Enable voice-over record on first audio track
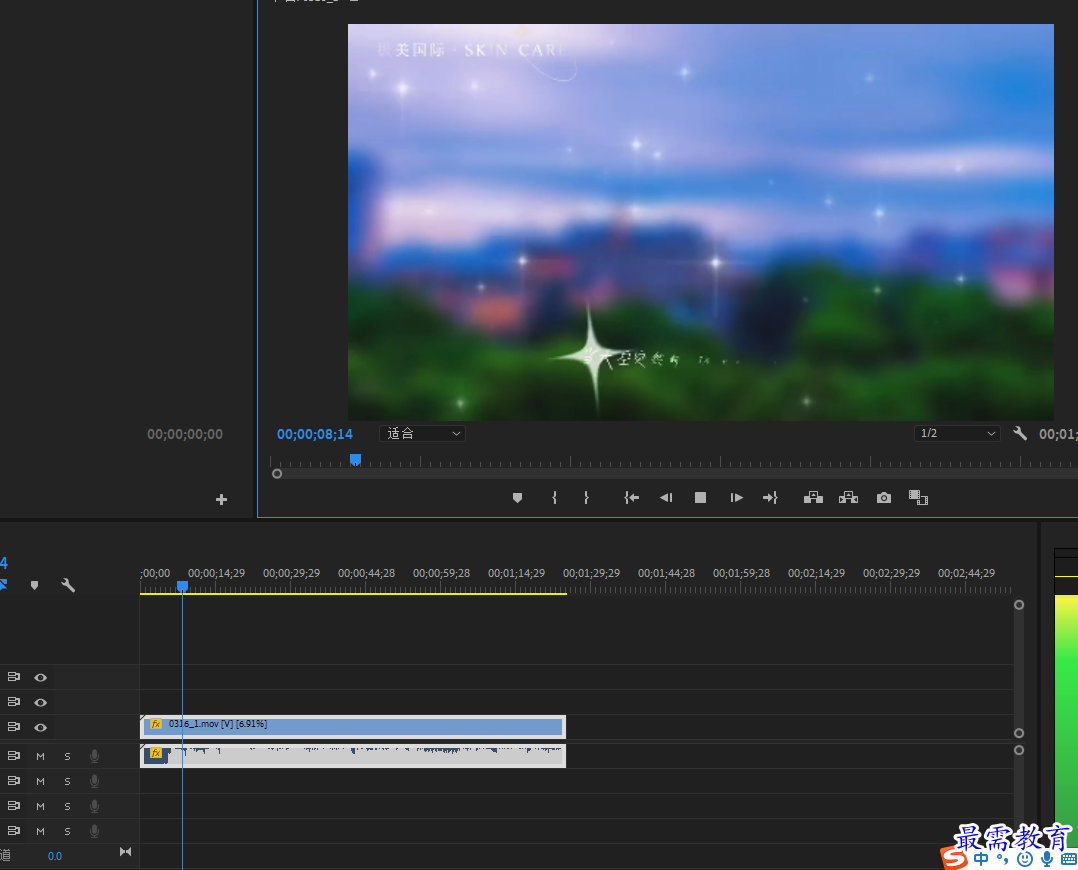This screenshot has height=870, width=1078. pyautogui.click(x=94, y=757)
